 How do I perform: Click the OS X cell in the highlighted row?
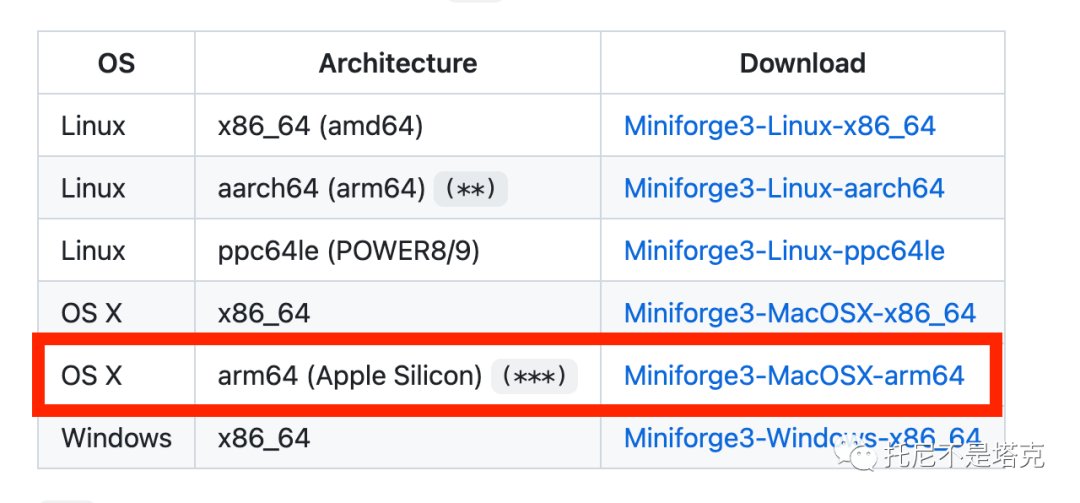[x=91, y=376]
